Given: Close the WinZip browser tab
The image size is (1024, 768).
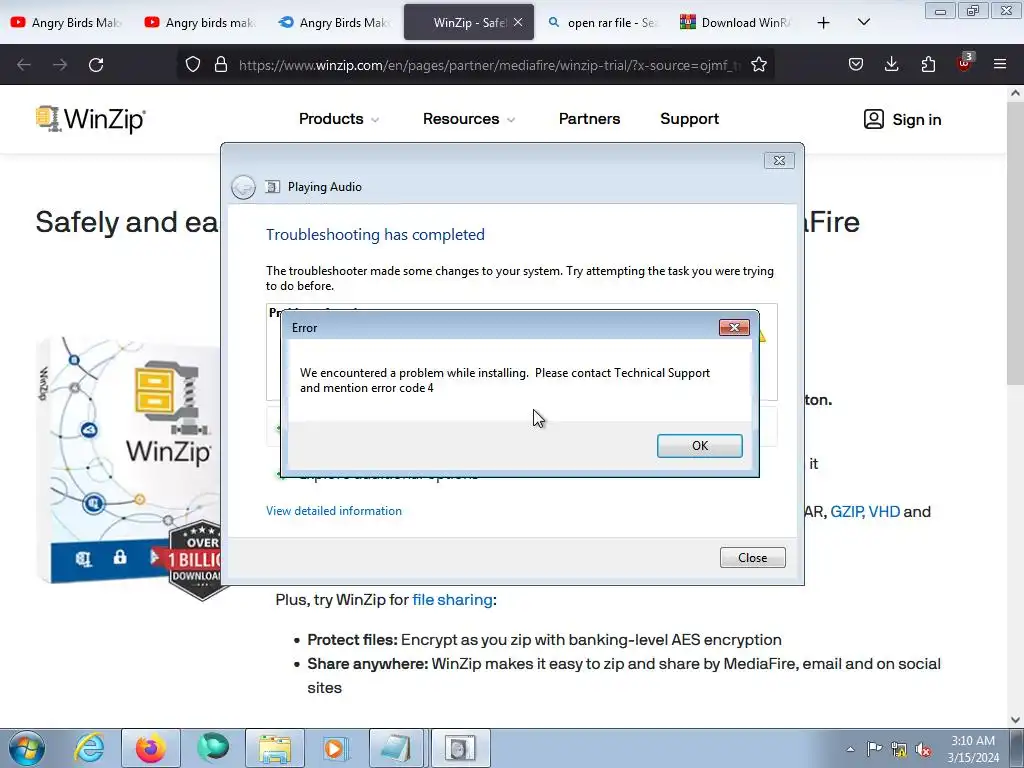Looking at the screenshot, I should point(518,22).
